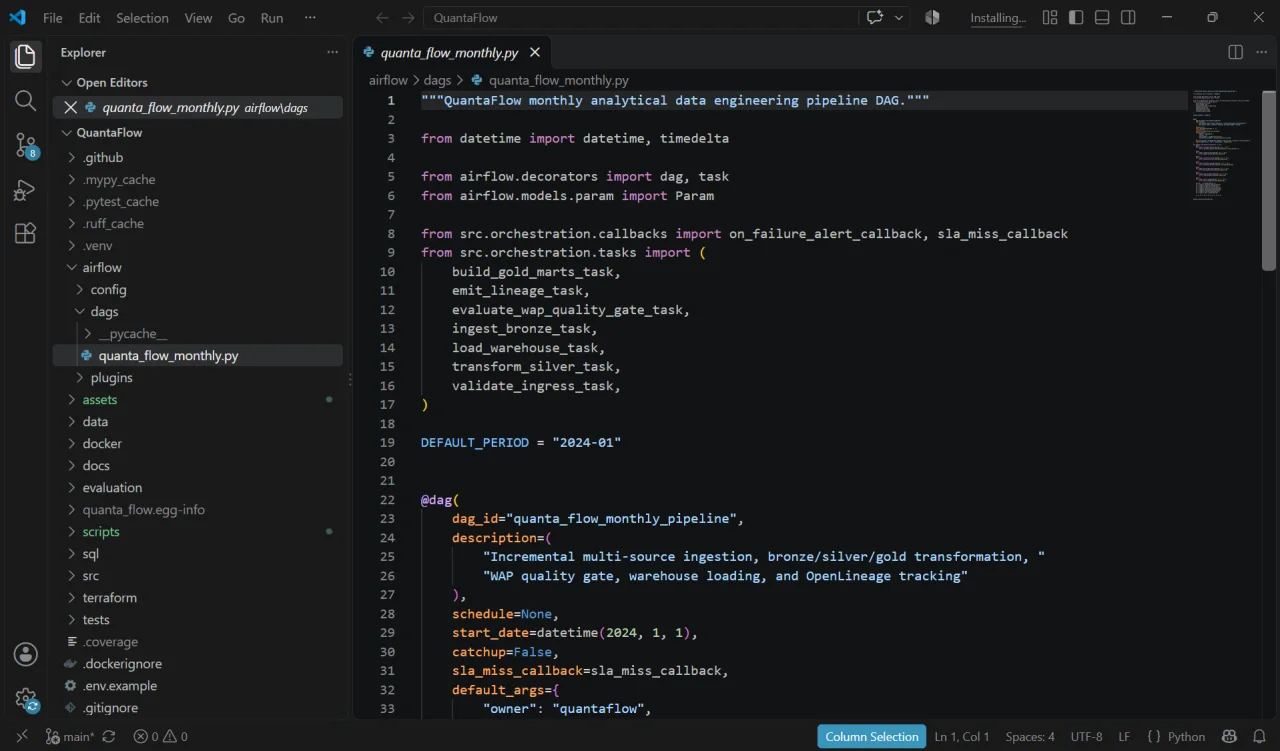
Task: Collapse the Open Editors section
Action: (x=197, y=83)
